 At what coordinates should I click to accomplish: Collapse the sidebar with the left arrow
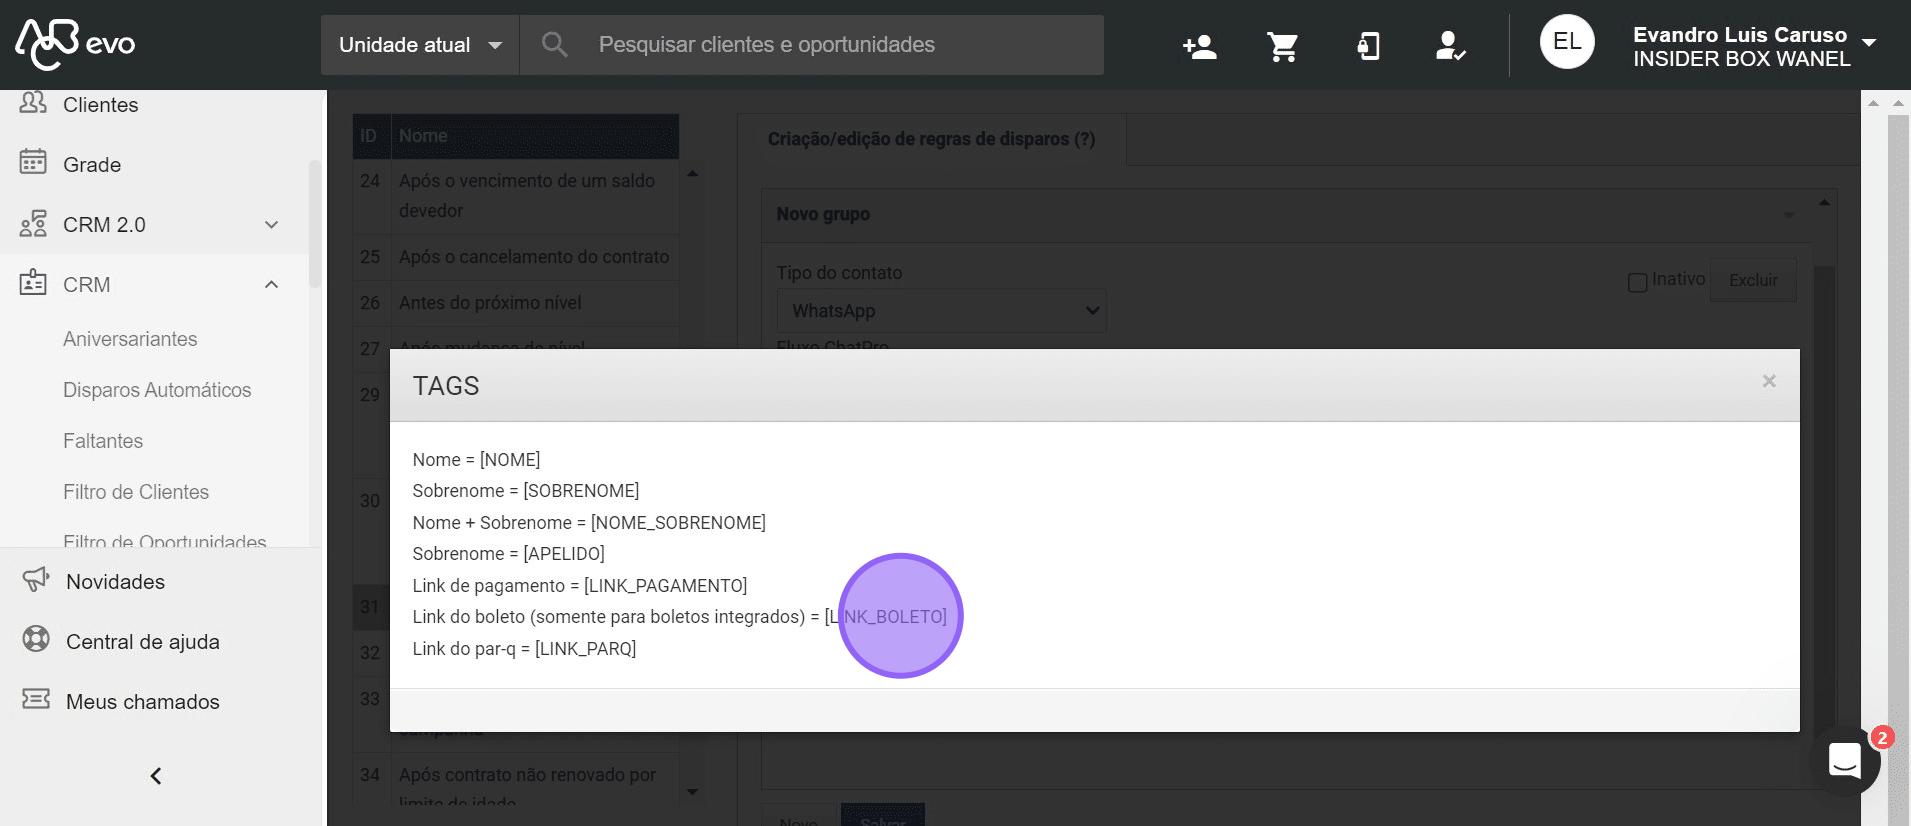coord(156,776)
